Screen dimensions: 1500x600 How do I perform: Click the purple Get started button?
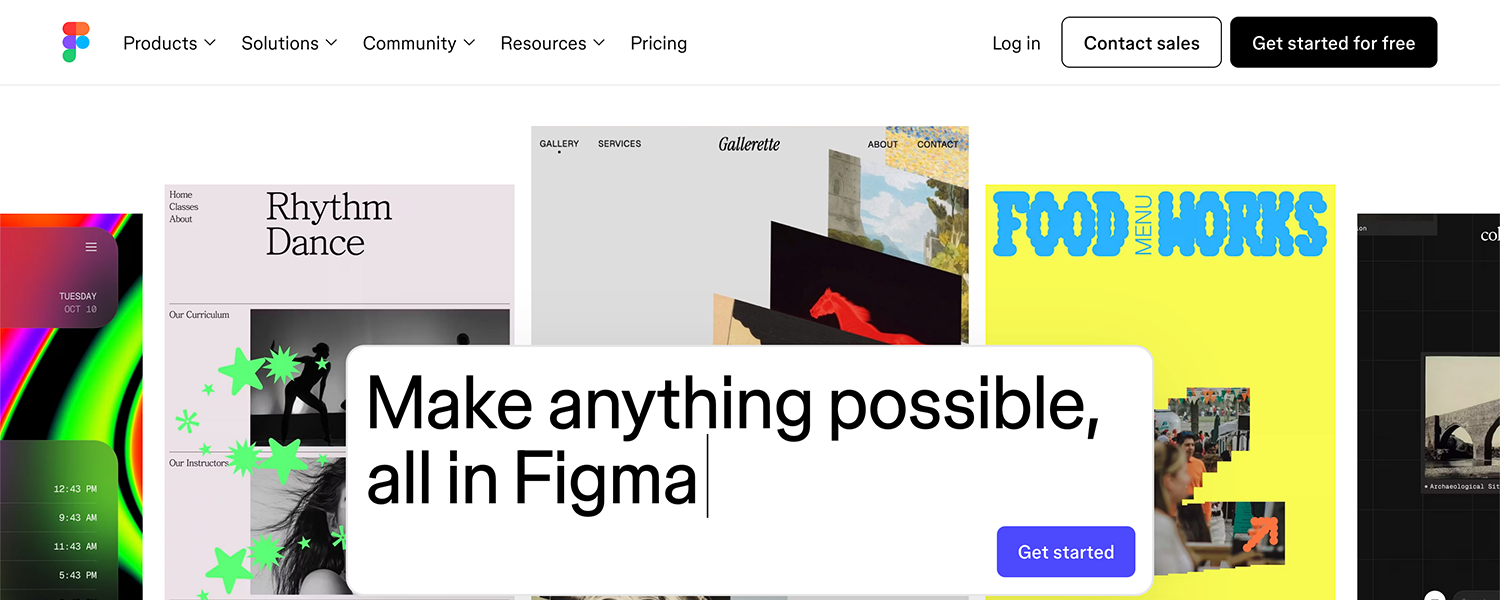[1066, 552]
